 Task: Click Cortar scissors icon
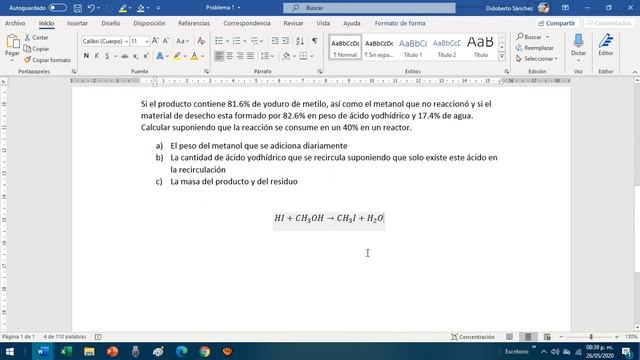(x=27, y=37)
